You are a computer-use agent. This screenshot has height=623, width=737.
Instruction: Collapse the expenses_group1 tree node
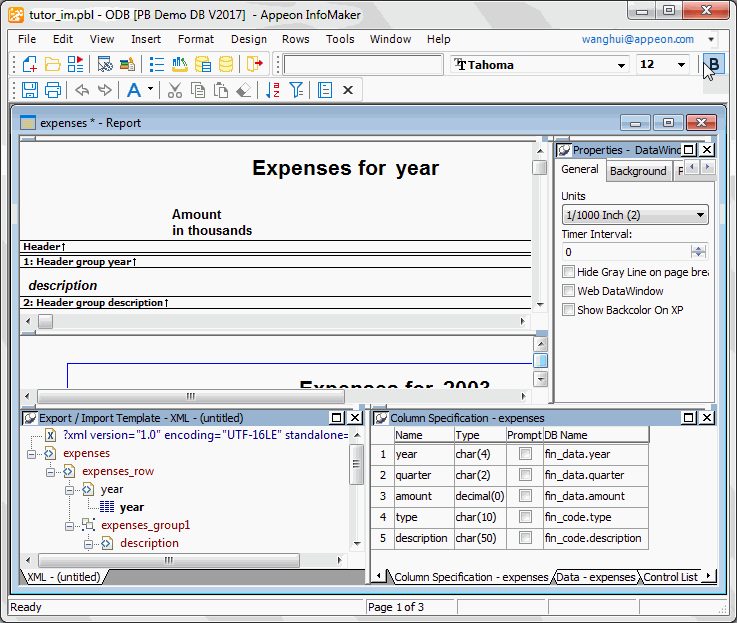(69, 526)
